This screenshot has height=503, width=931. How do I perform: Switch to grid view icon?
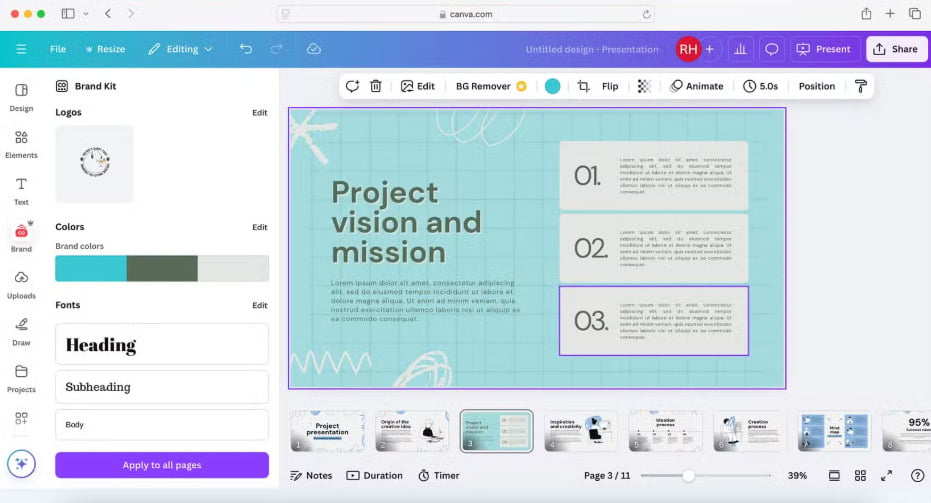(860, 476)
